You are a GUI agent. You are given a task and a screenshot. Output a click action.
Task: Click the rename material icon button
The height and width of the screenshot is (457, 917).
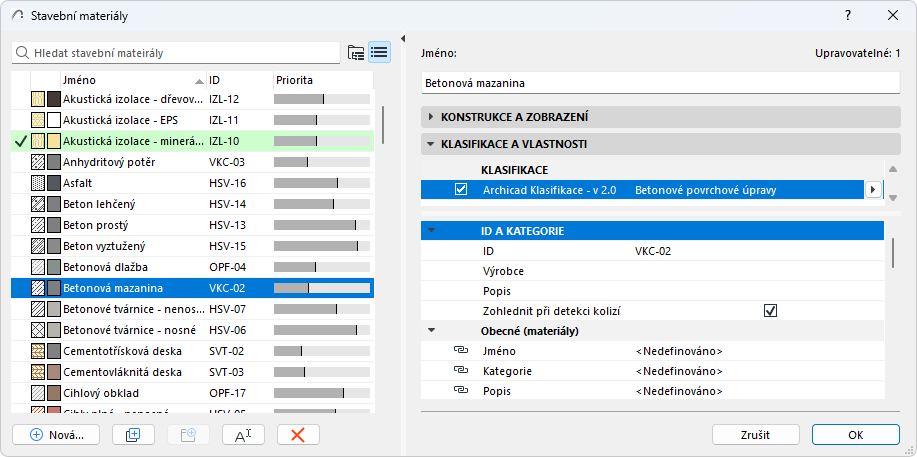coord(242,434)
